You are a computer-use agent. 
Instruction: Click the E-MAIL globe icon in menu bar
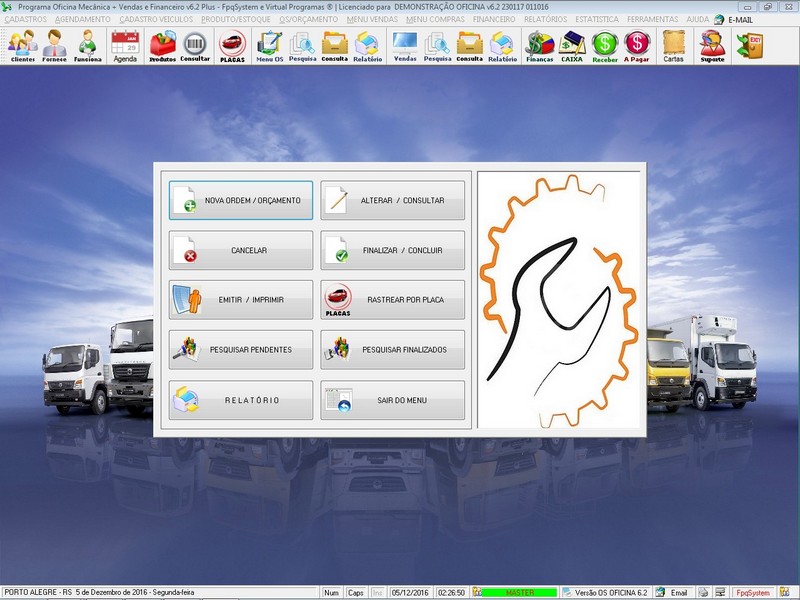tap(719, 19)
